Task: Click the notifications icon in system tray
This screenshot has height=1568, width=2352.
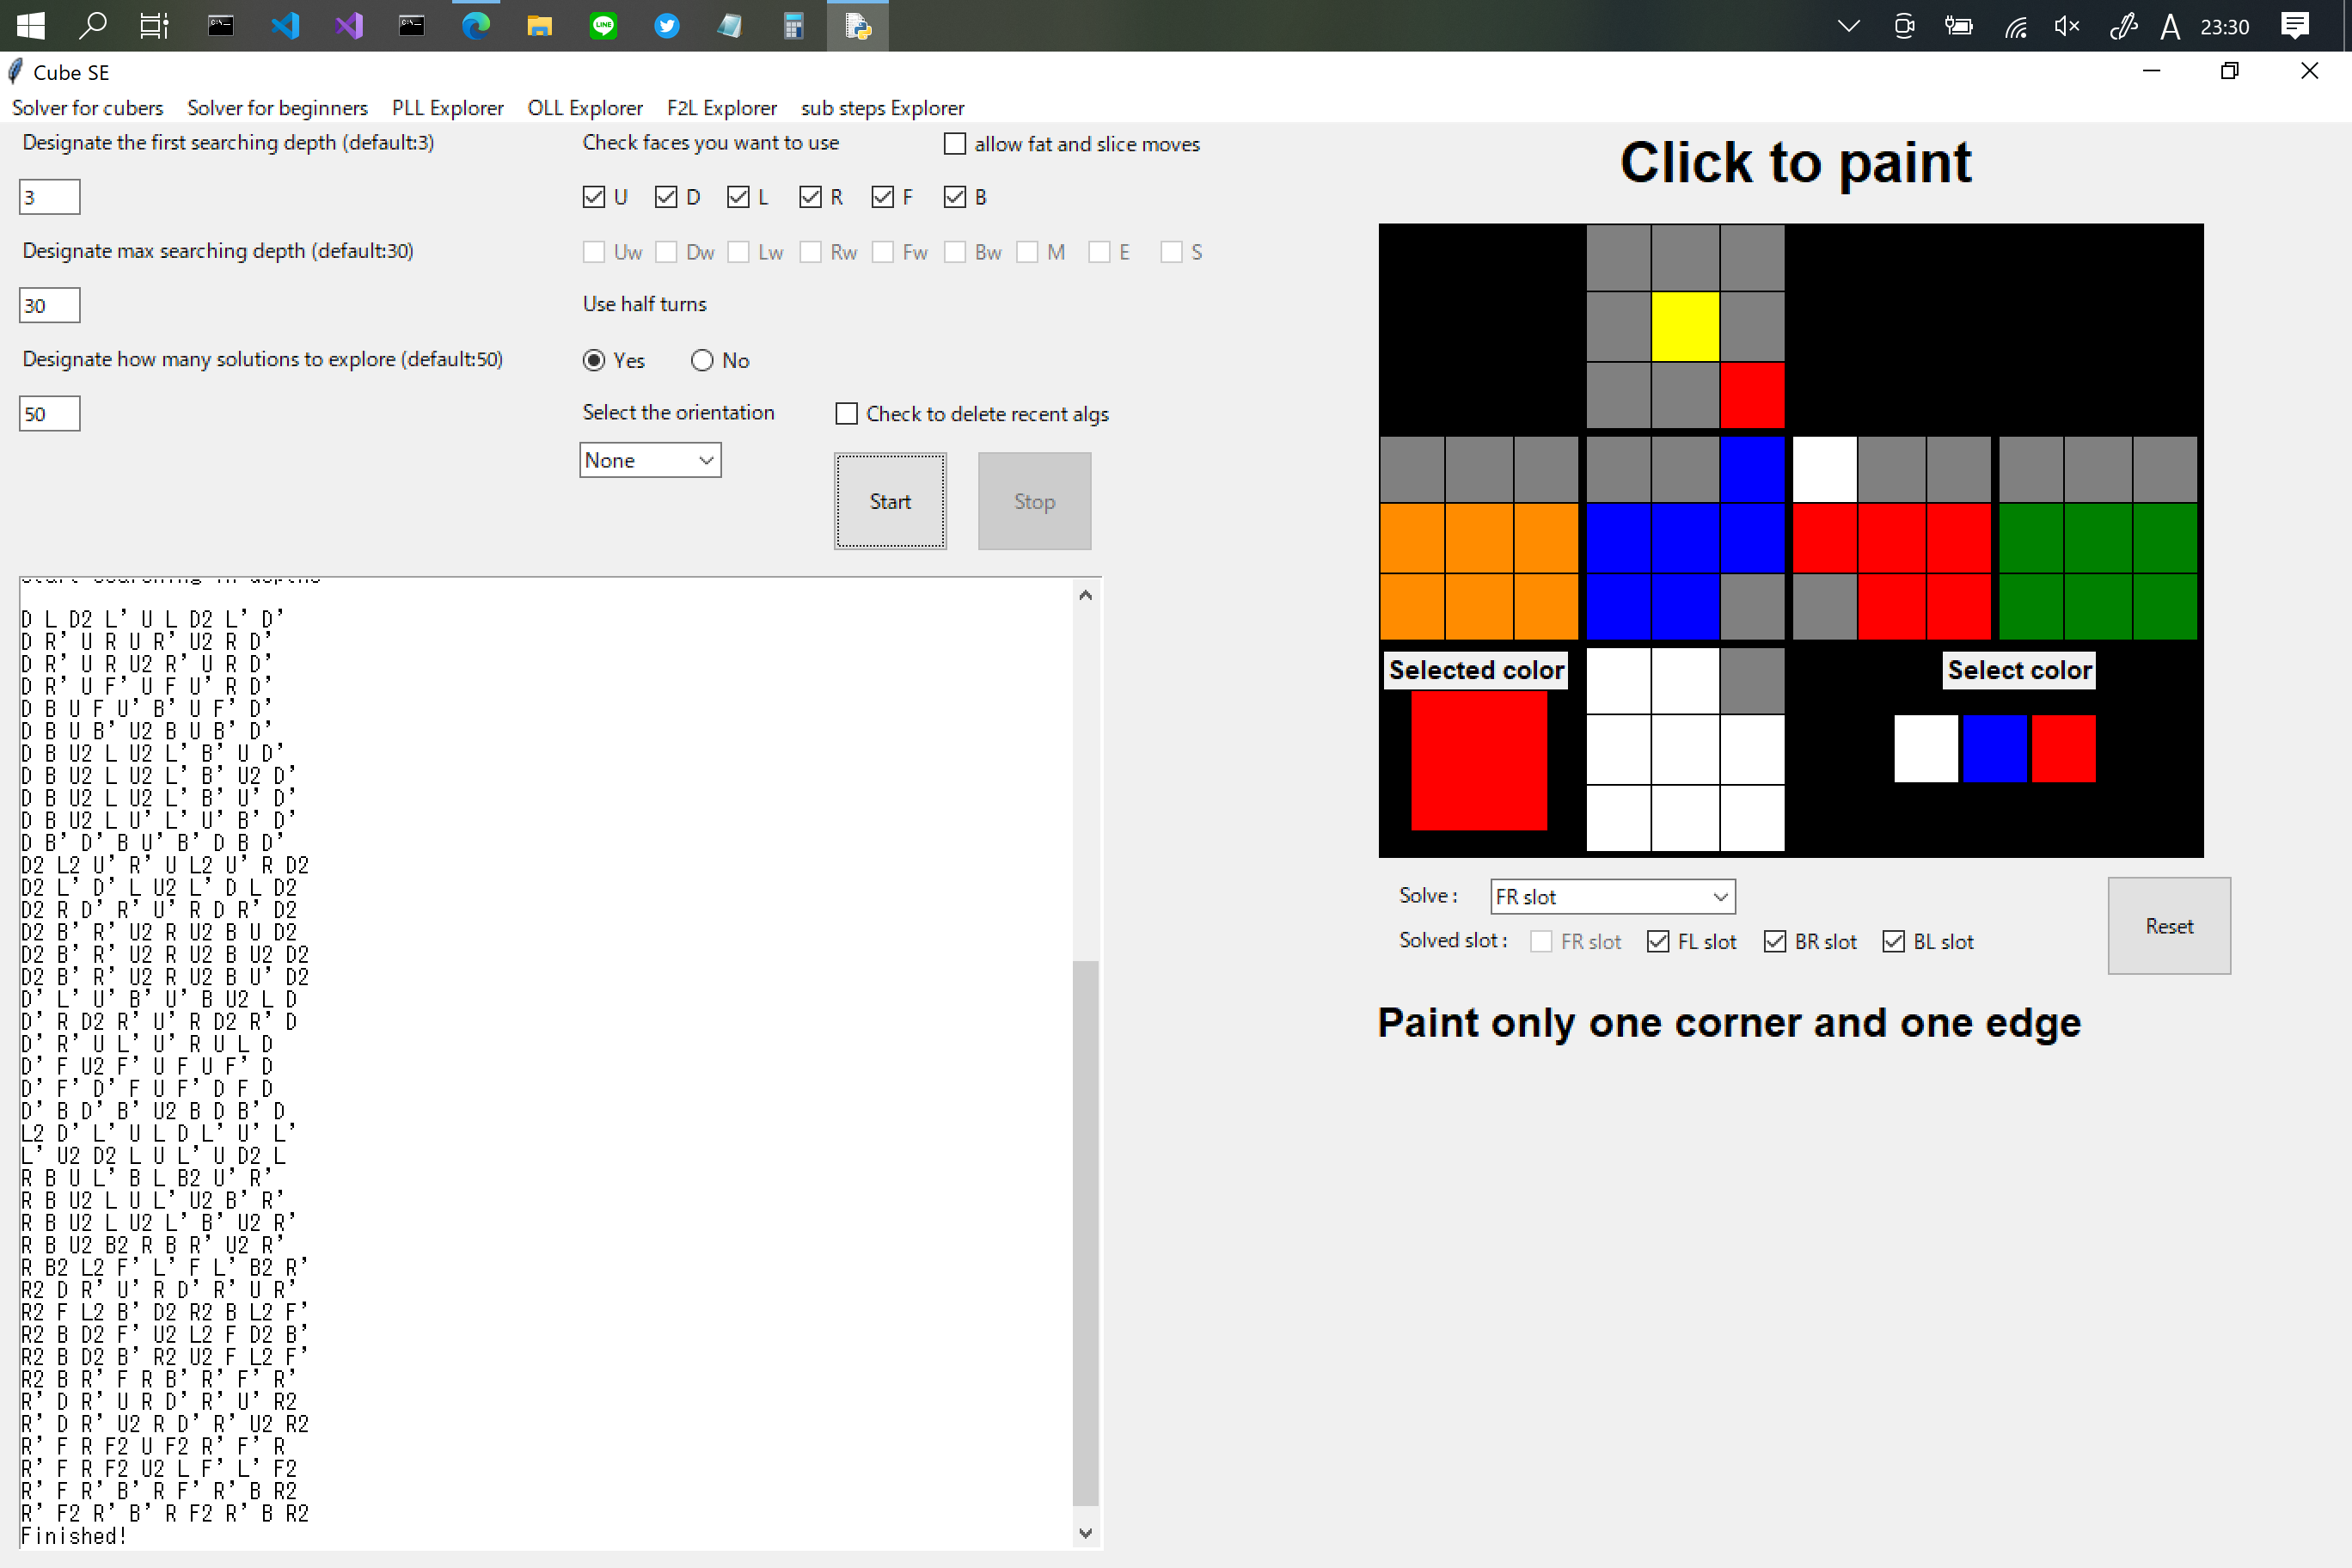Action: (x=2295, y=26)
